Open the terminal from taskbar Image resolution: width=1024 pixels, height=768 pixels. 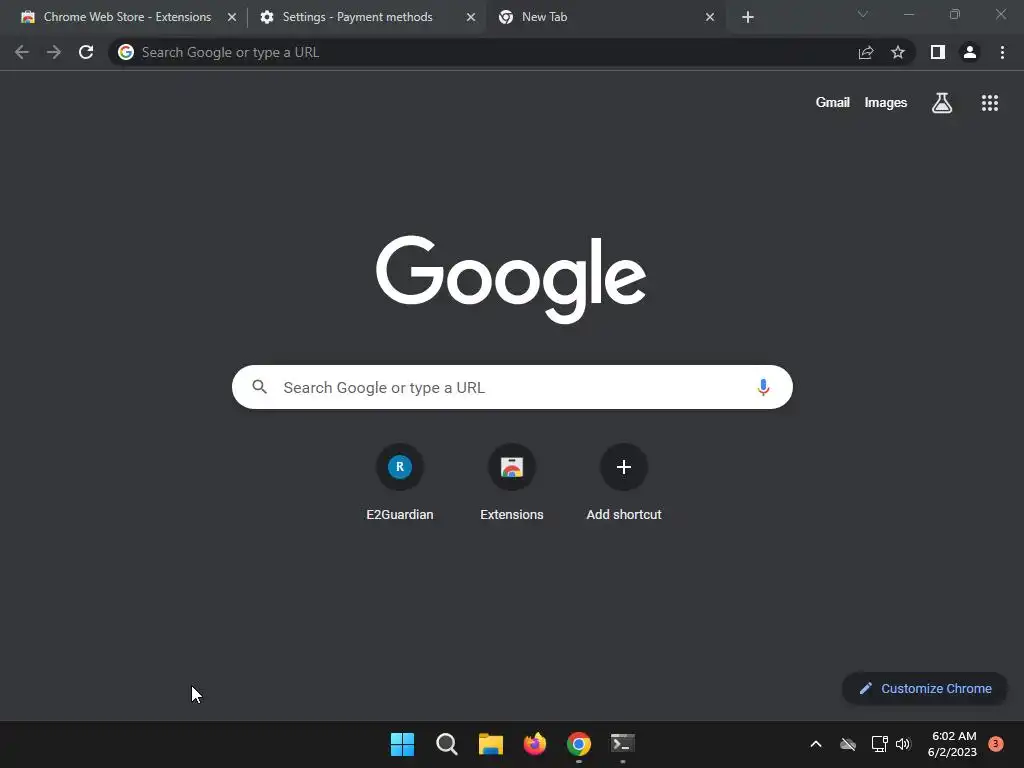pos(622,744)
